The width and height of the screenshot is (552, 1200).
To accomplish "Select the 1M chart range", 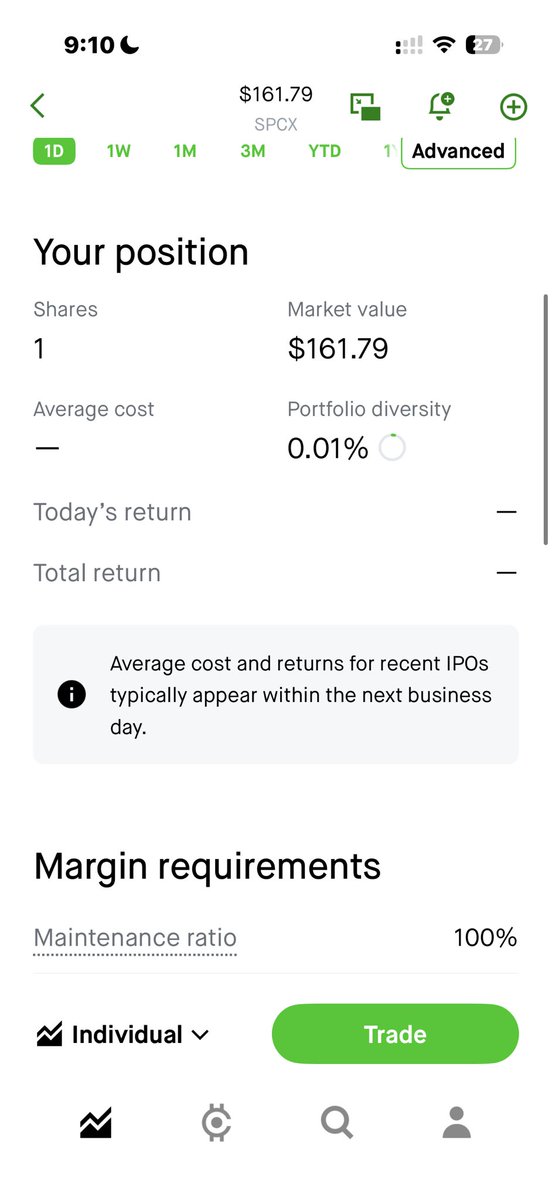I will 184,151.
